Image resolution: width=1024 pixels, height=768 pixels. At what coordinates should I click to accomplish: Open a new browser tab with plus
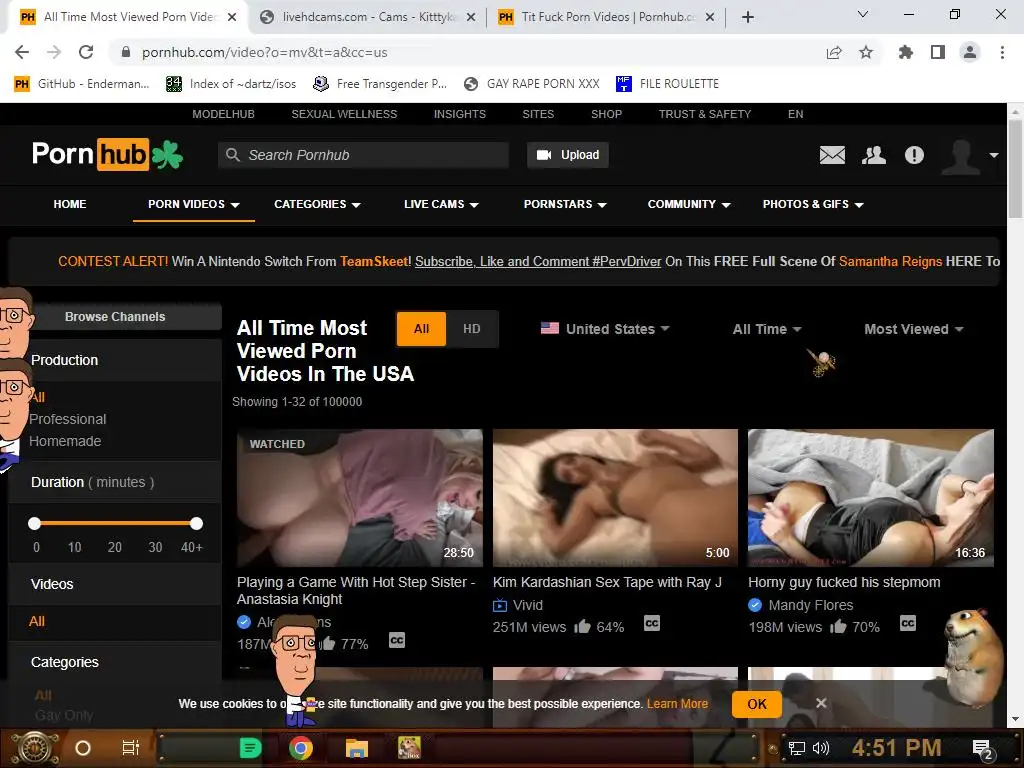pyautogui.click(x=748, y=17)
